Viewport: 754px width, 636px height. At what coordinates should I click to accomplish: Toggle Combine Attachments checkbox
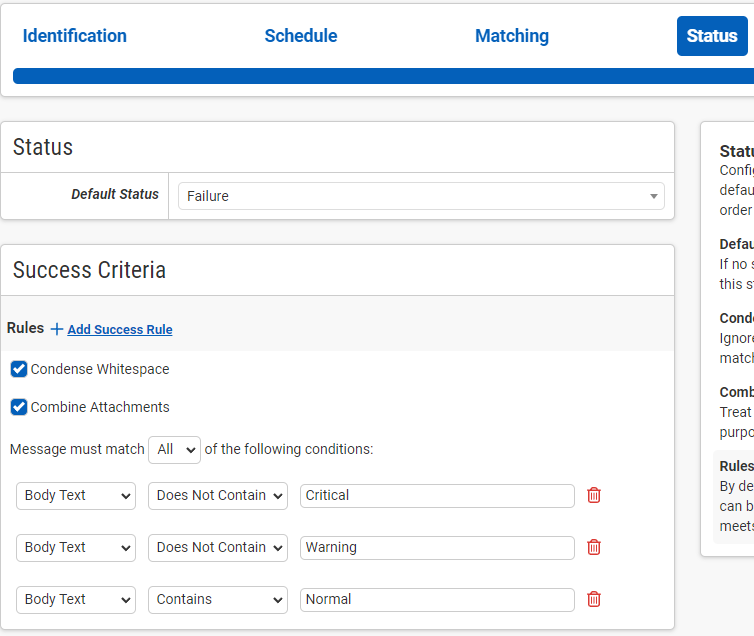pos(19,407)
